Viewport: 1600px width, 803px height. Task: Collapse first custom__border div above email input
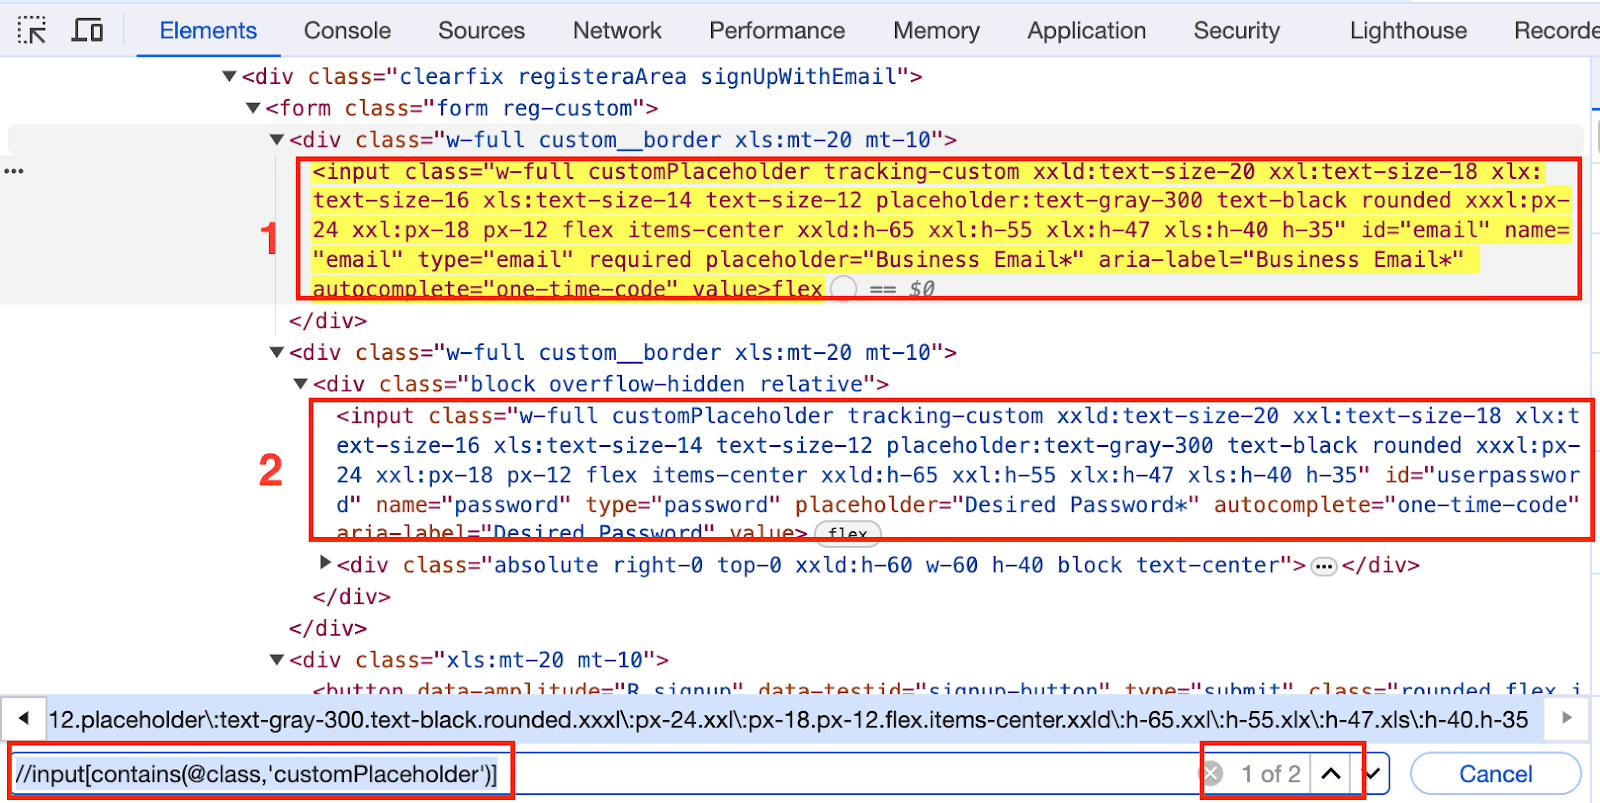click(277, 140)
